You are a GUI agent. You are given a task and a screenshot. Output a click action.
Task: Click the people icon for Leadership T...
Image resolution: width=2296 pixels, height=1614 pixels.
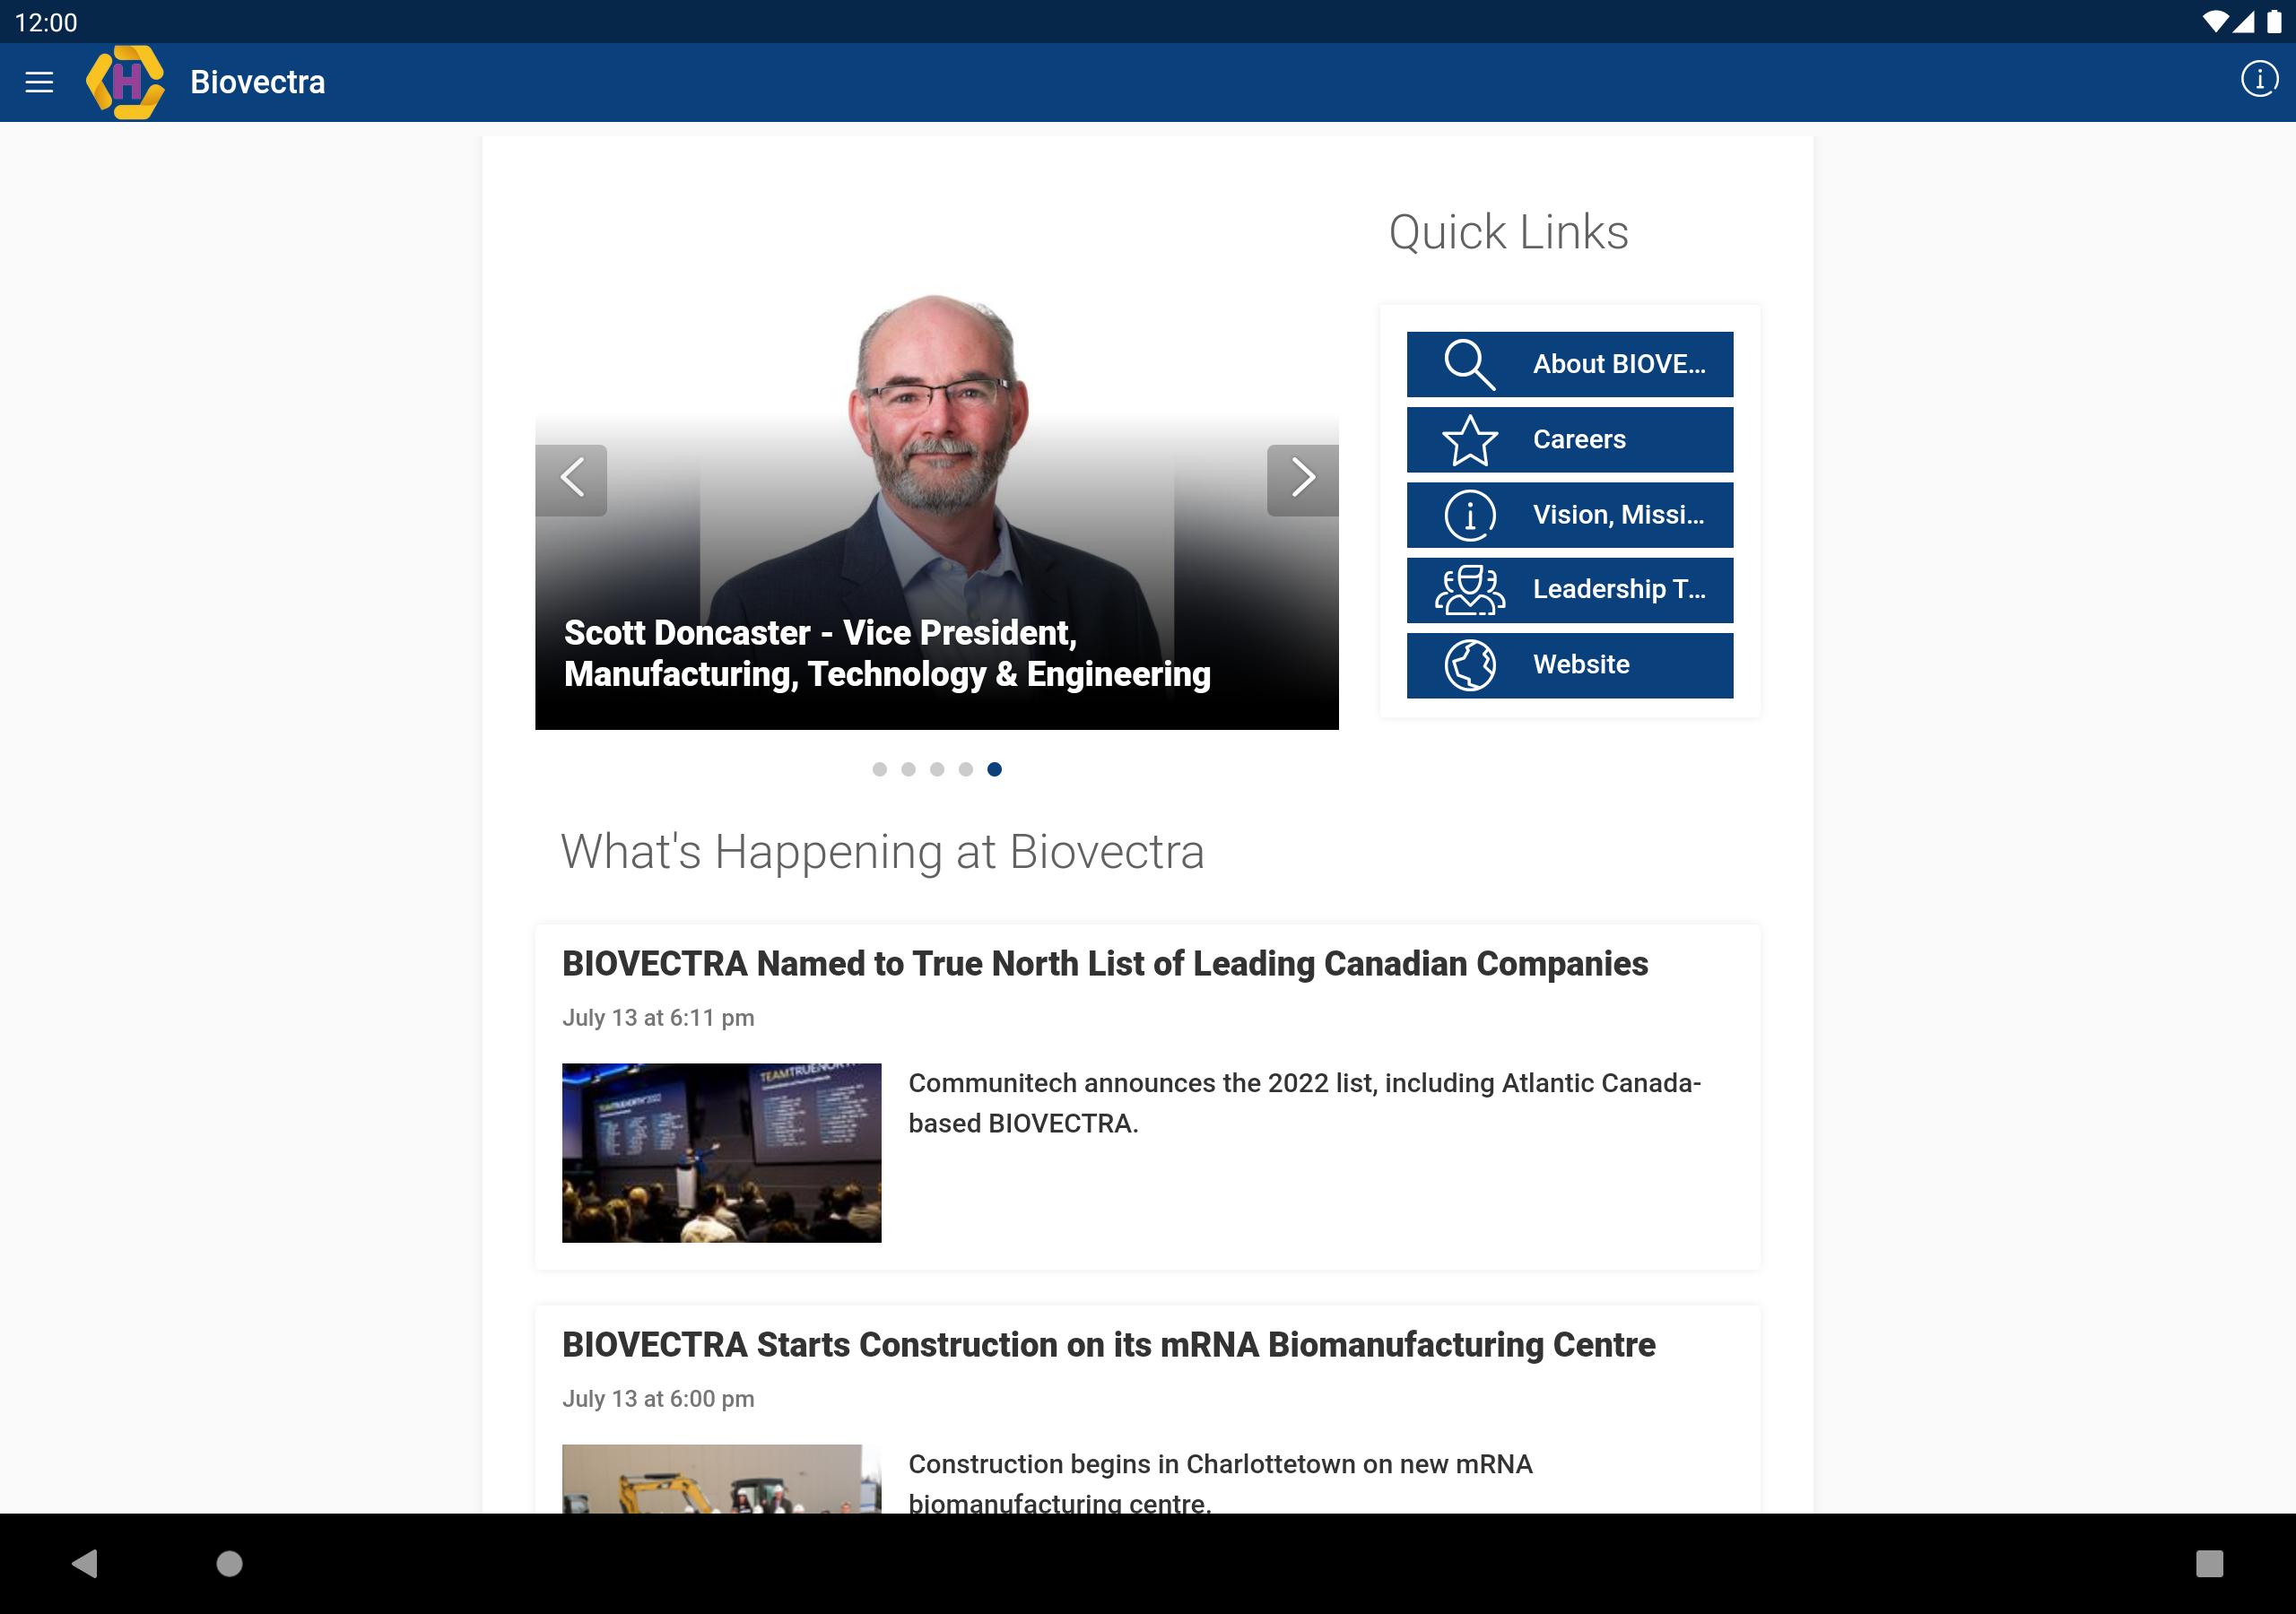[x=1470, y=590]
